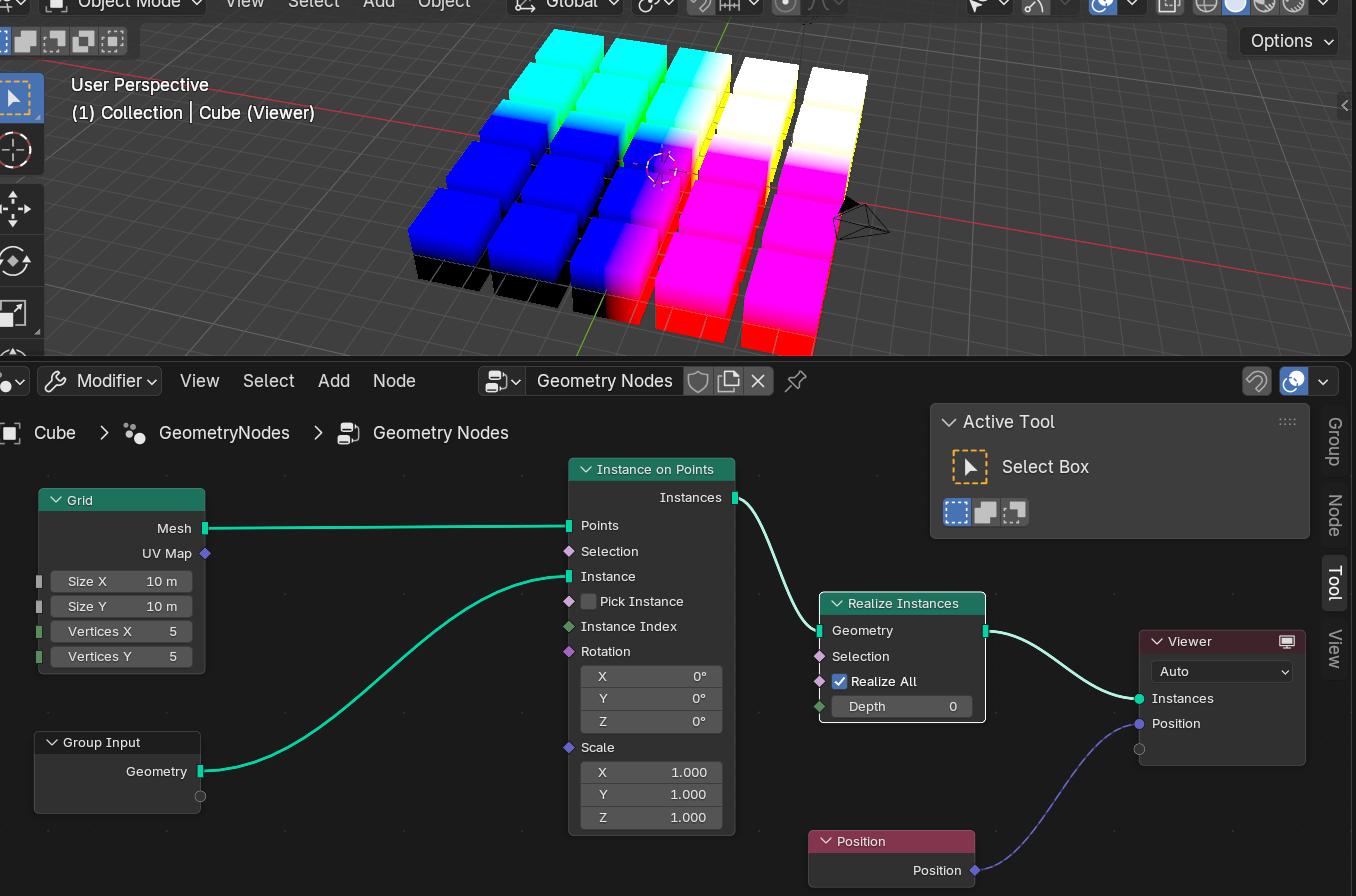The height and width of the screenshot is (896, 1356).
Task: Click GeometryNodes in the breadcrumb path
Action: tap(224, 433)
